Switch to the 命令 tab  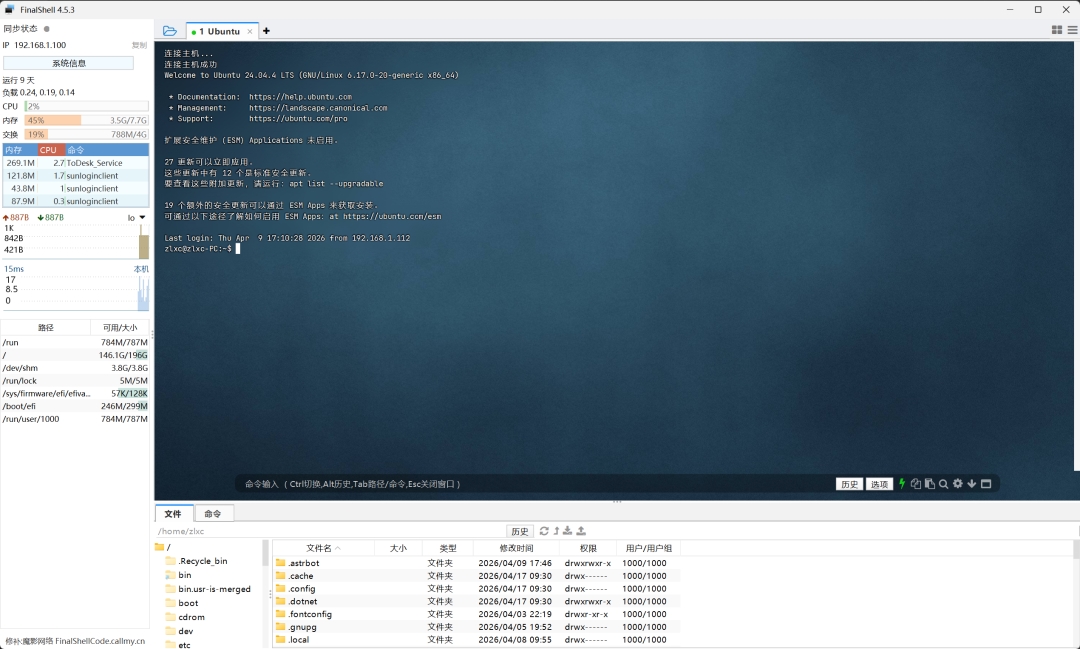pos(213,513)
